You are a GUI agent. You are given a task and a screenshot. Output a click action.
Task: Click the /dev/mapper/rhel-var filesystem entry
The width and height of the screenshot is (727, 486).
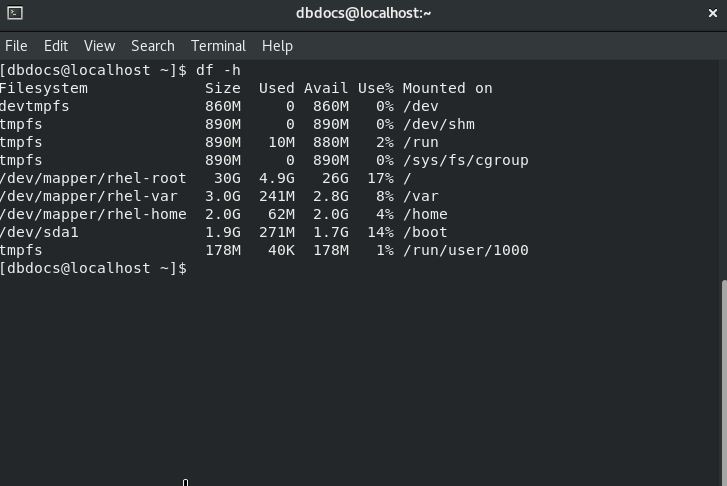pos(89,196)
